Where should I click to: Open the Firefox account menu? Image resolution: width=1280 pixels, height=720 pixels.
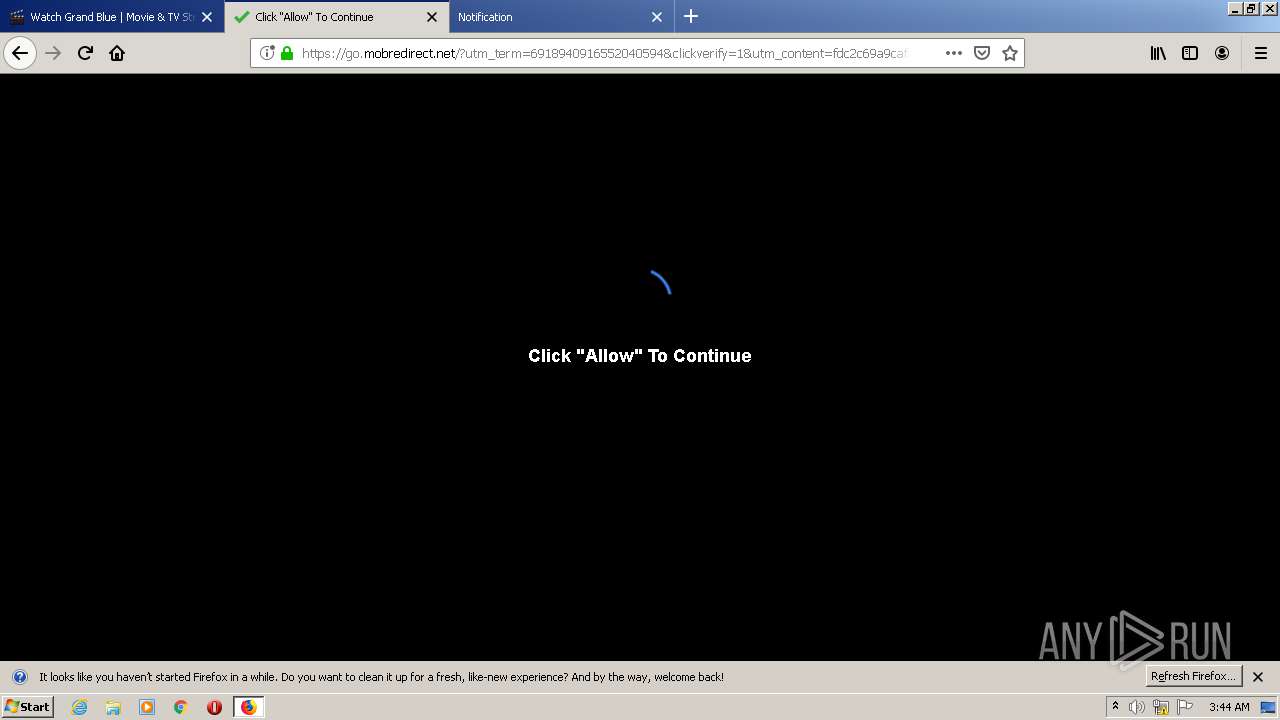click(x=1222, y=53)
